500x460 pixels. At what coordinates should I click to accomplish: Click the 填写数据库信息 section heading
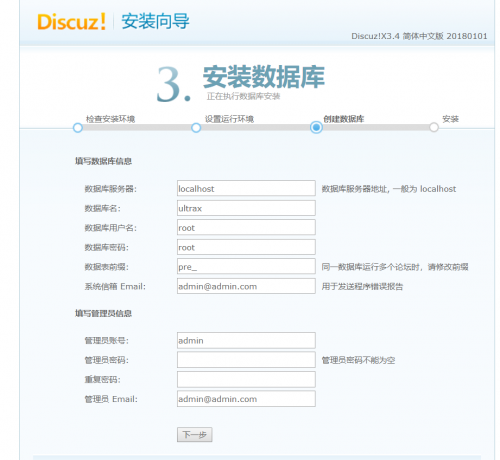coord(103,161)
